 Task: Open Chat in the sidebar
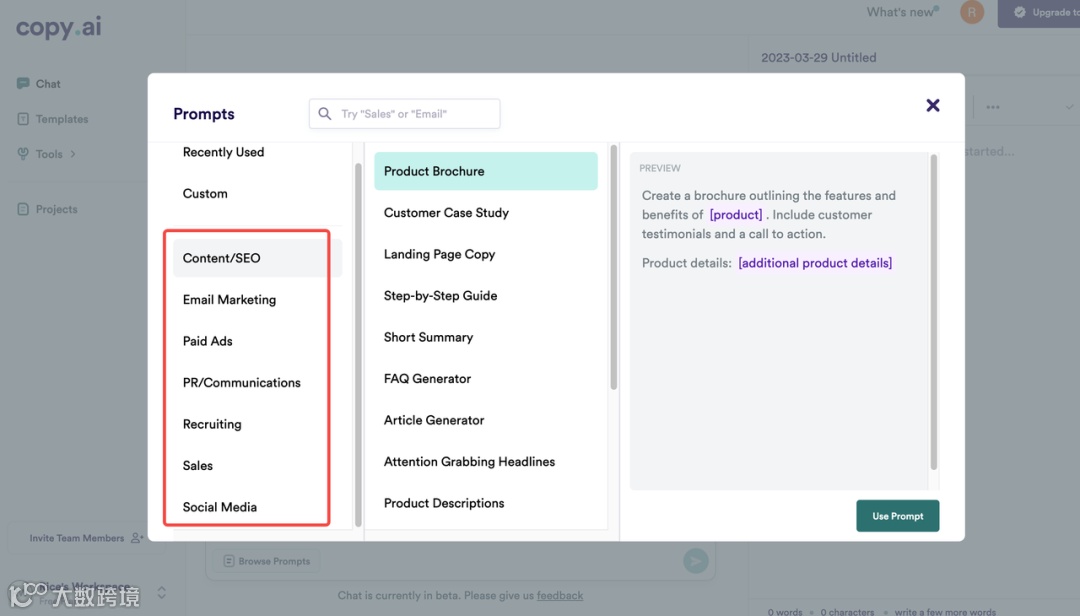pos(39,83)
